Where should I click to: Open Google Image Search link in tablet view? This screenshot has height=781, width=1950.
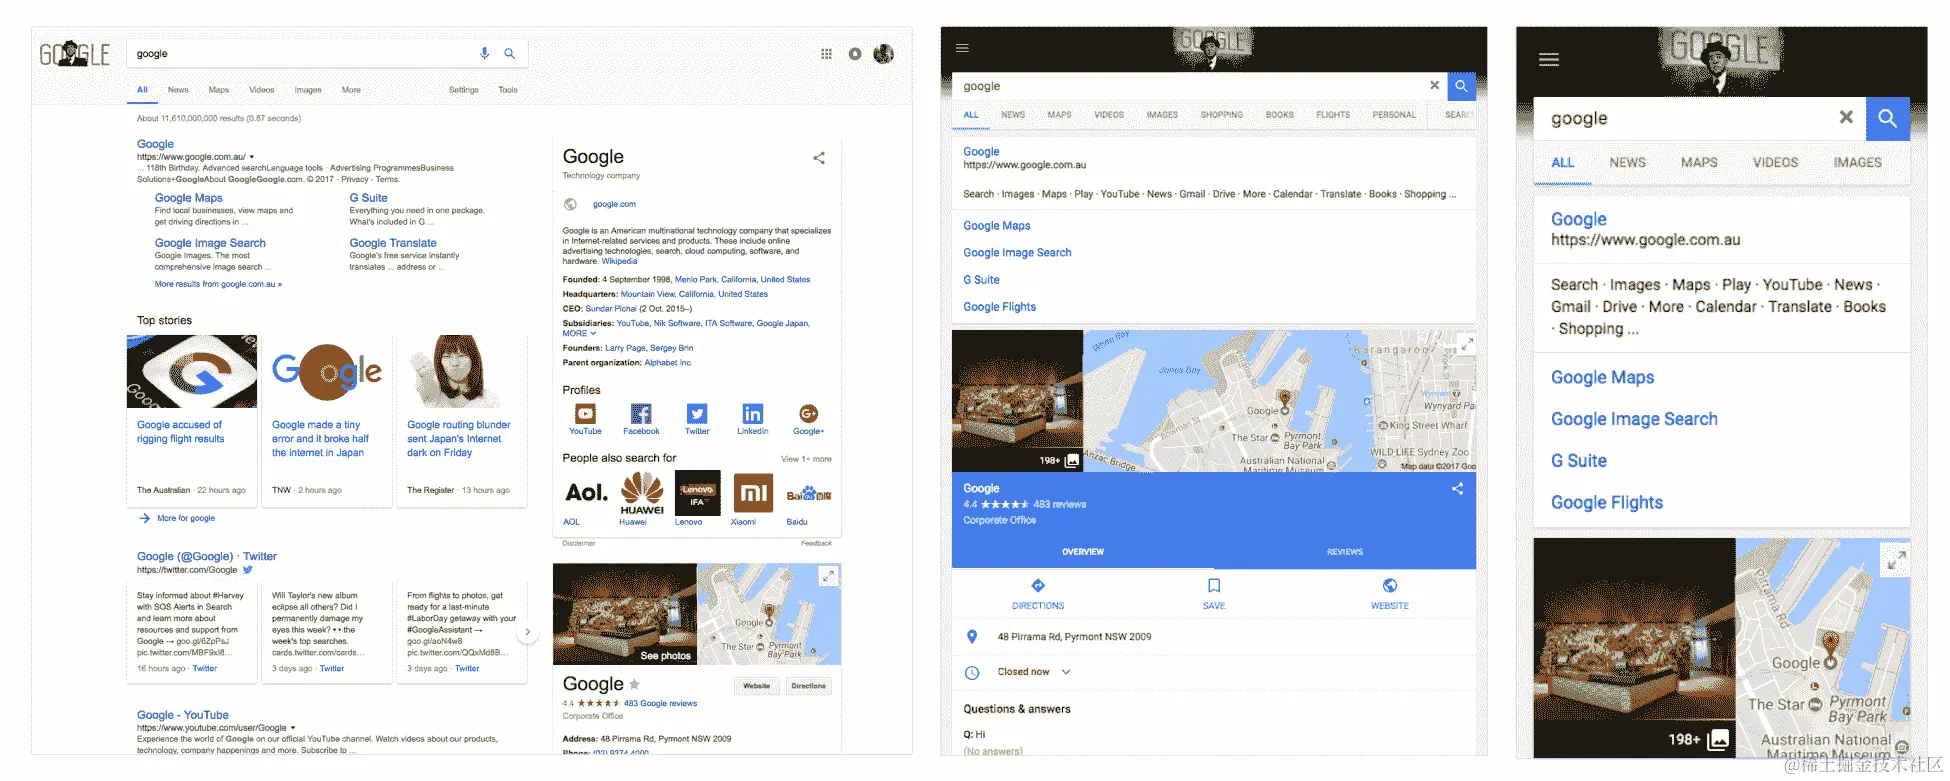click(x=1017, y=253)
